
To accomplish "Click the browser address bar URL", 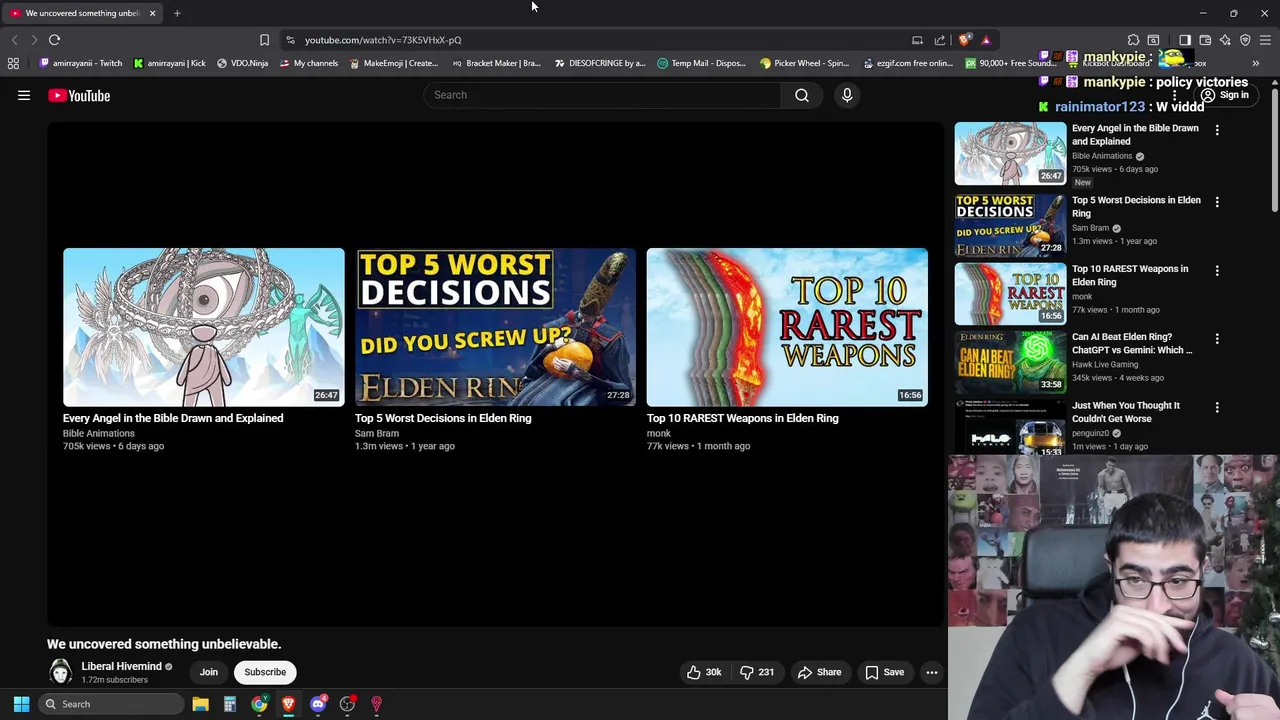I will (x=383, y=40).
